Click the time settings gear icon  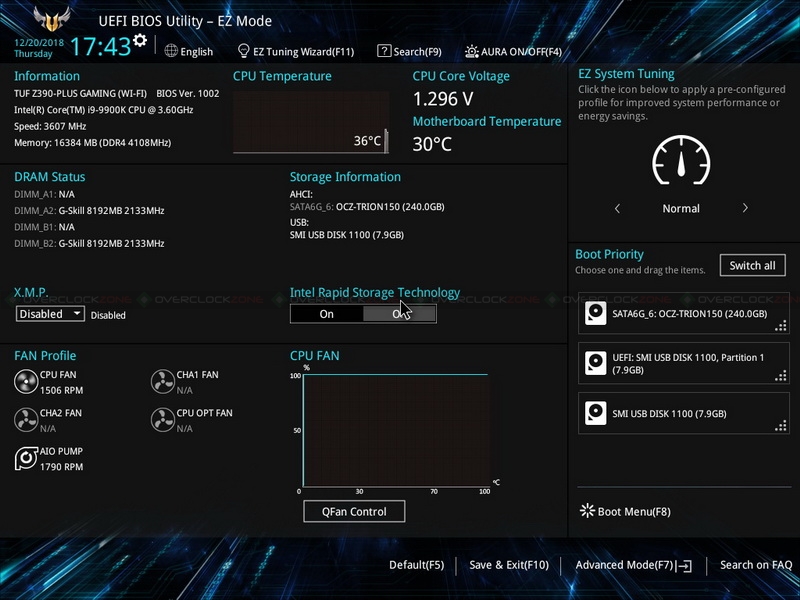140,40
